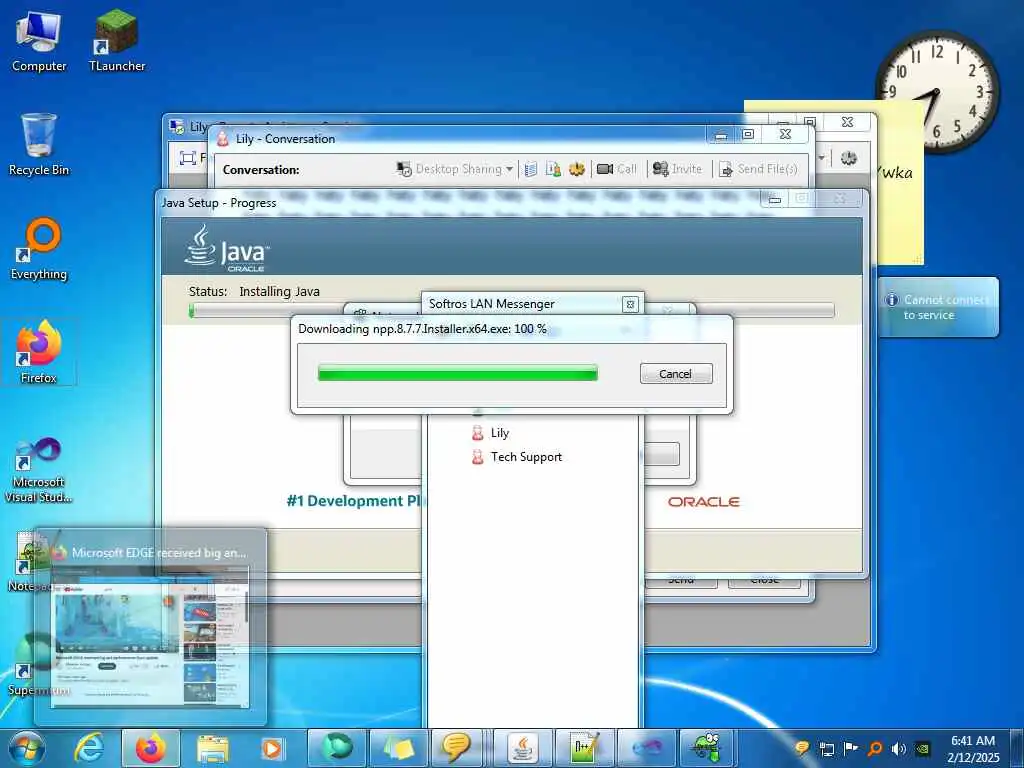Click Firefox preview thumbnail of Microsoft EDGE video
The width and height of the screenshot is (1024, 768).
151,636
